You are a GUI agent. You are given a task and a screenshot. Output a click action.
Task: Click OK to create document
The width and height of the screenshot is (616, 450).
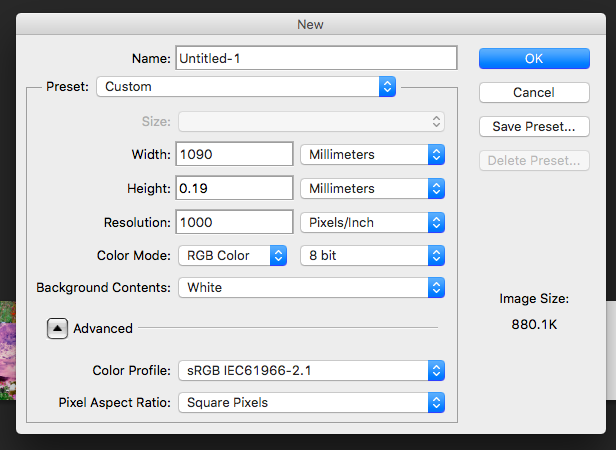click(534, 59)
